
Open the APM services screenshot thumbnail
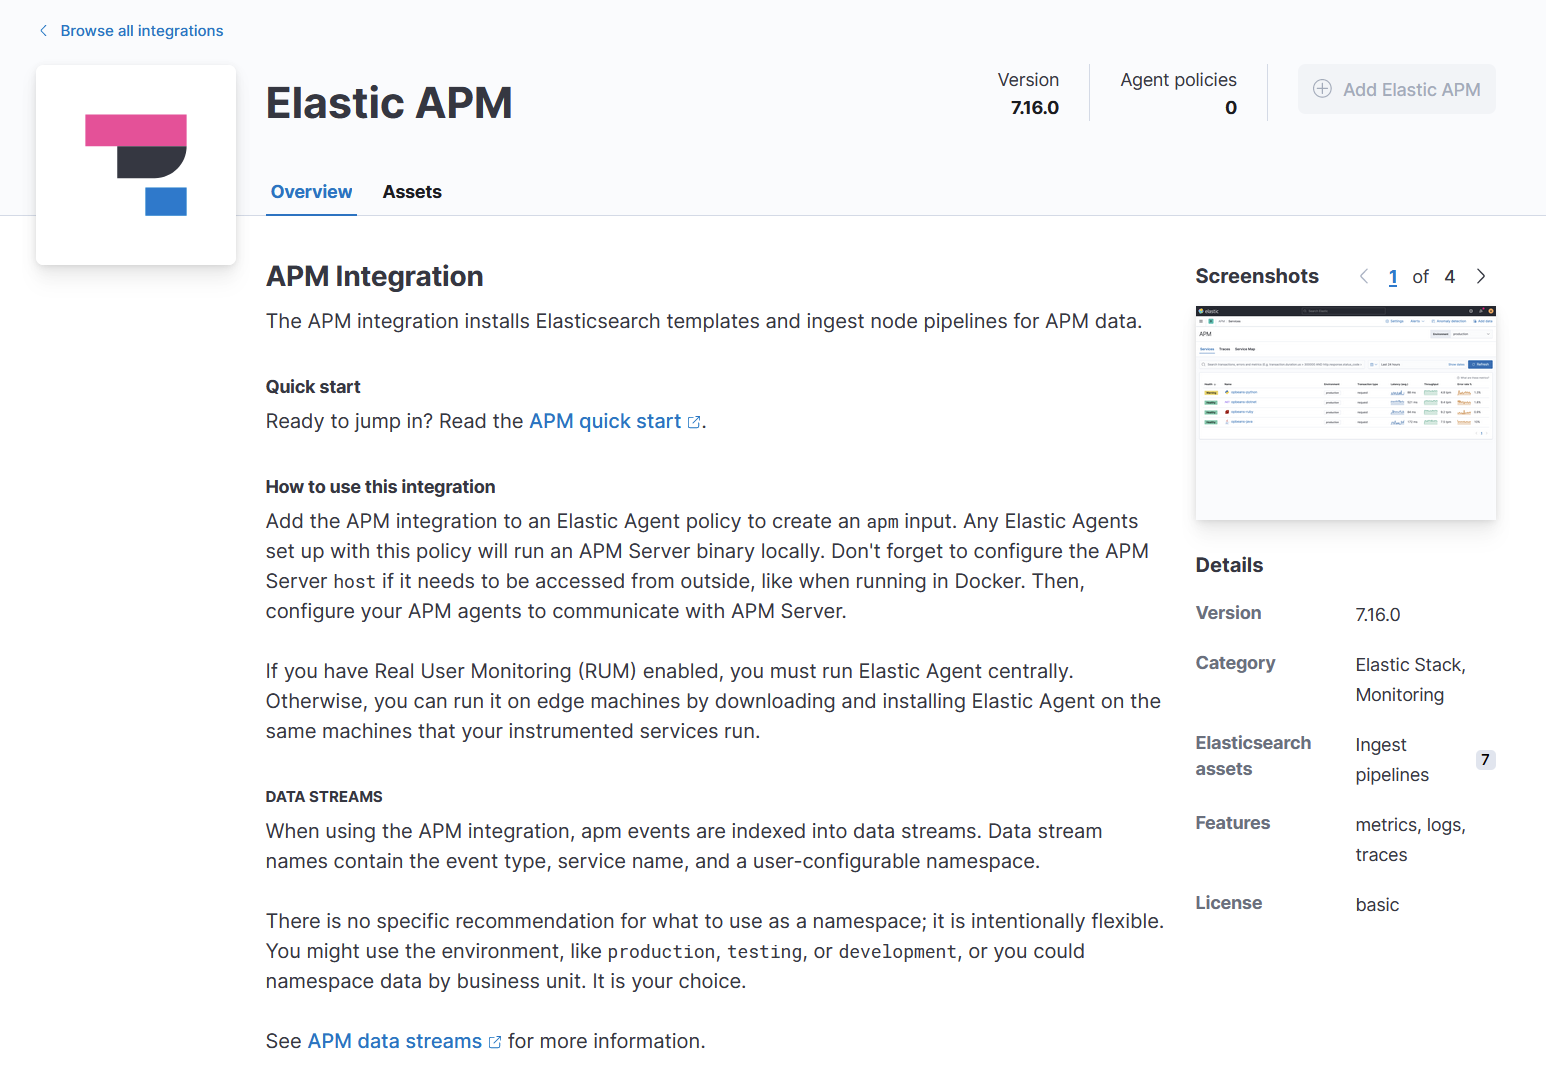[x=1345, y=413]
